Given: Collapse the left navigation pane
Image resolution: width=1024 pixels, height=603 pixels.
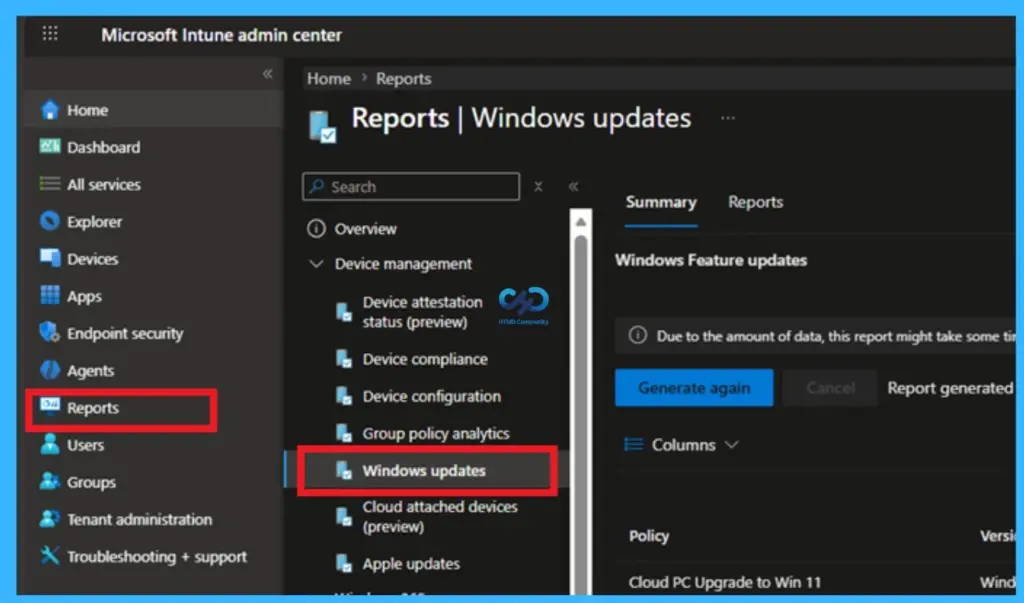Looking at the screenshot, I should tap(268, 73).
